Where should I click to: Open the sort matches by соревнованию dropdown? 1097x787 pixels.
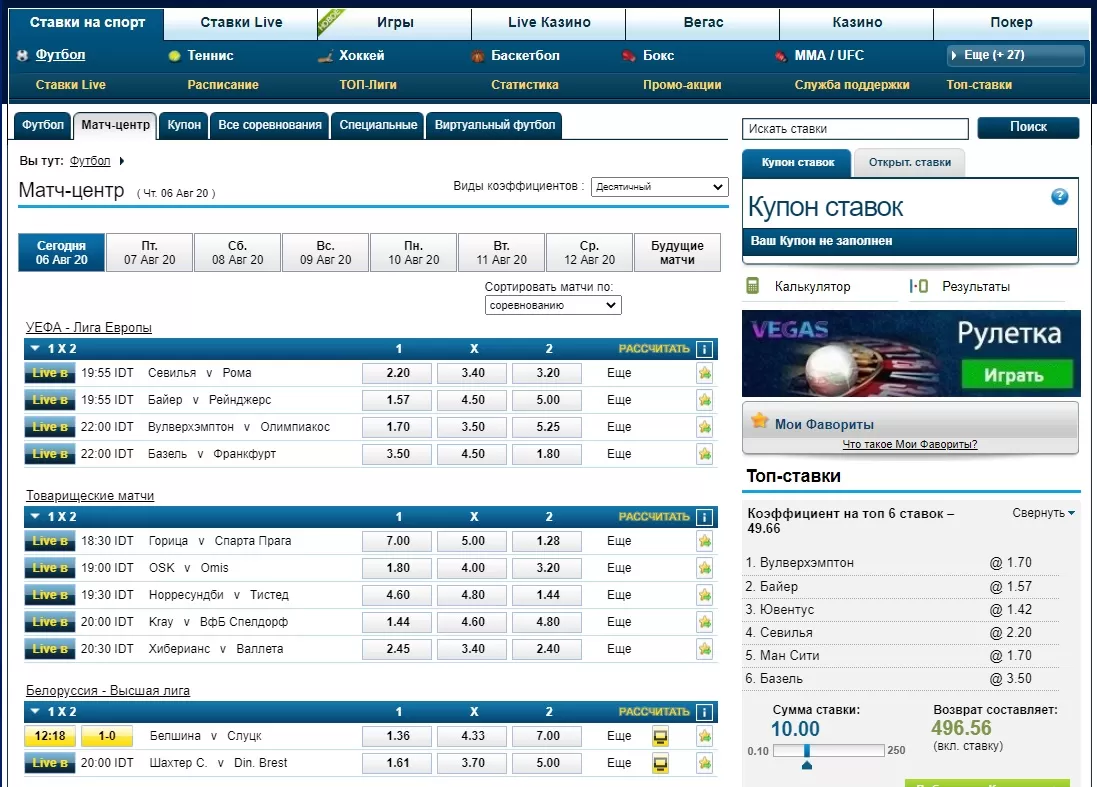tap(553, 306)
